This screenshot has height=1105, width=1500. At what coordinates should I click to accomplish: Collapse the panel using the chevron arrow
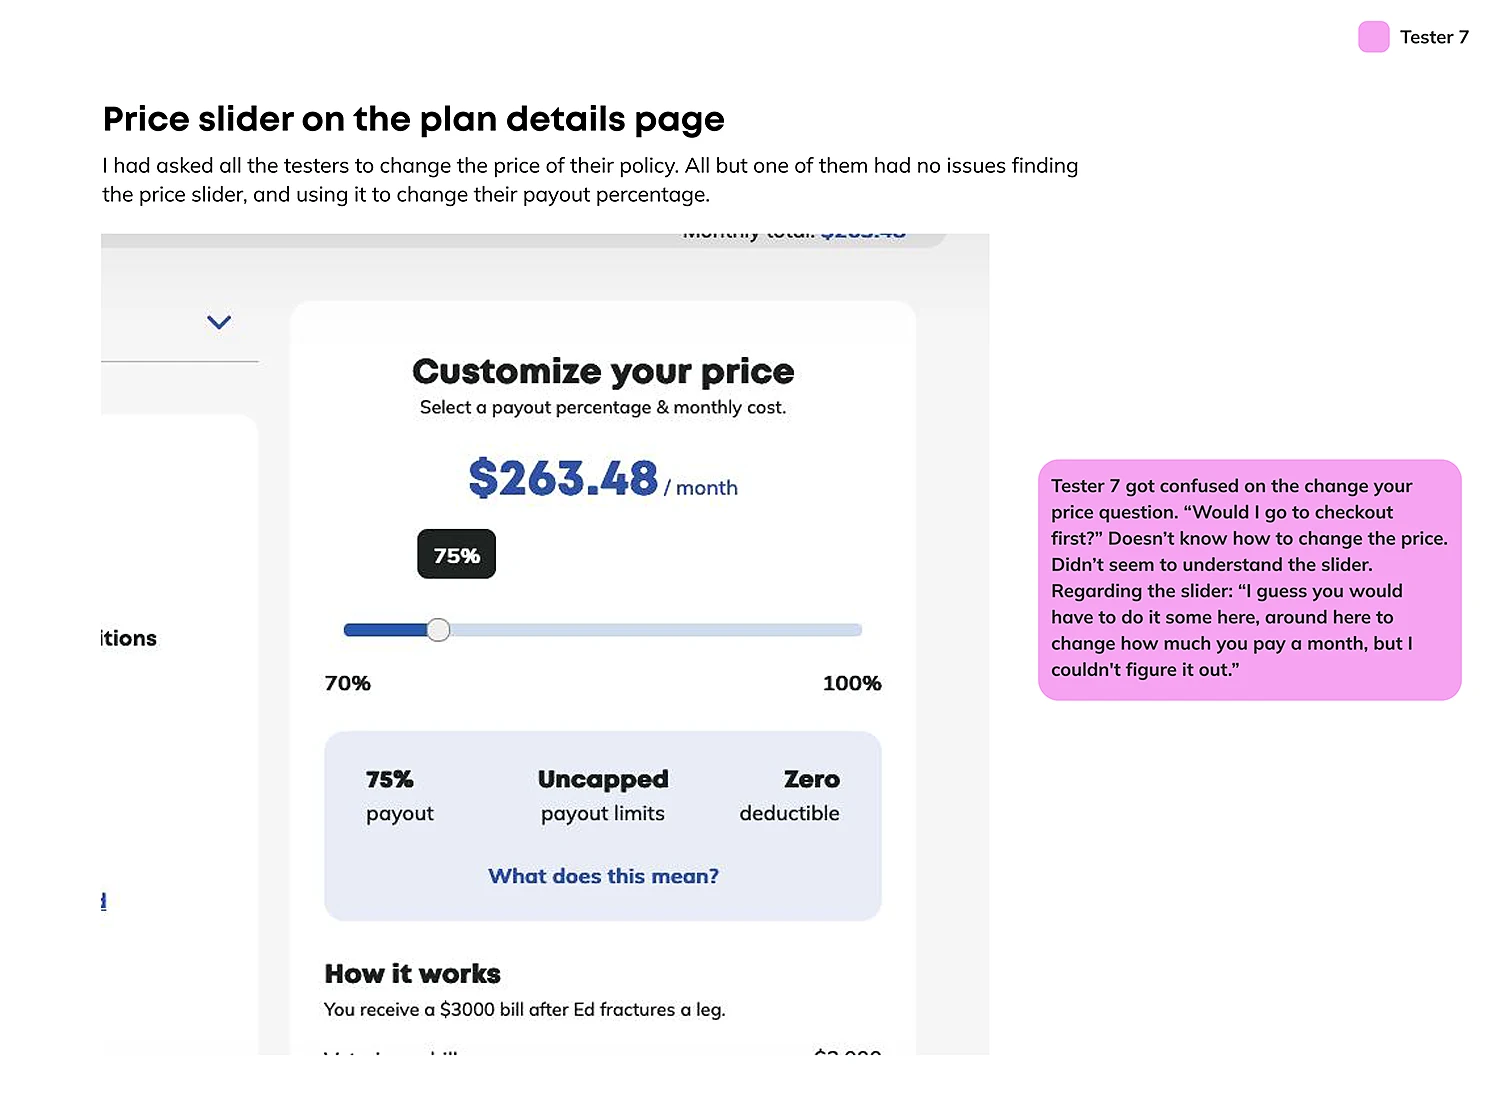[218, 322]
